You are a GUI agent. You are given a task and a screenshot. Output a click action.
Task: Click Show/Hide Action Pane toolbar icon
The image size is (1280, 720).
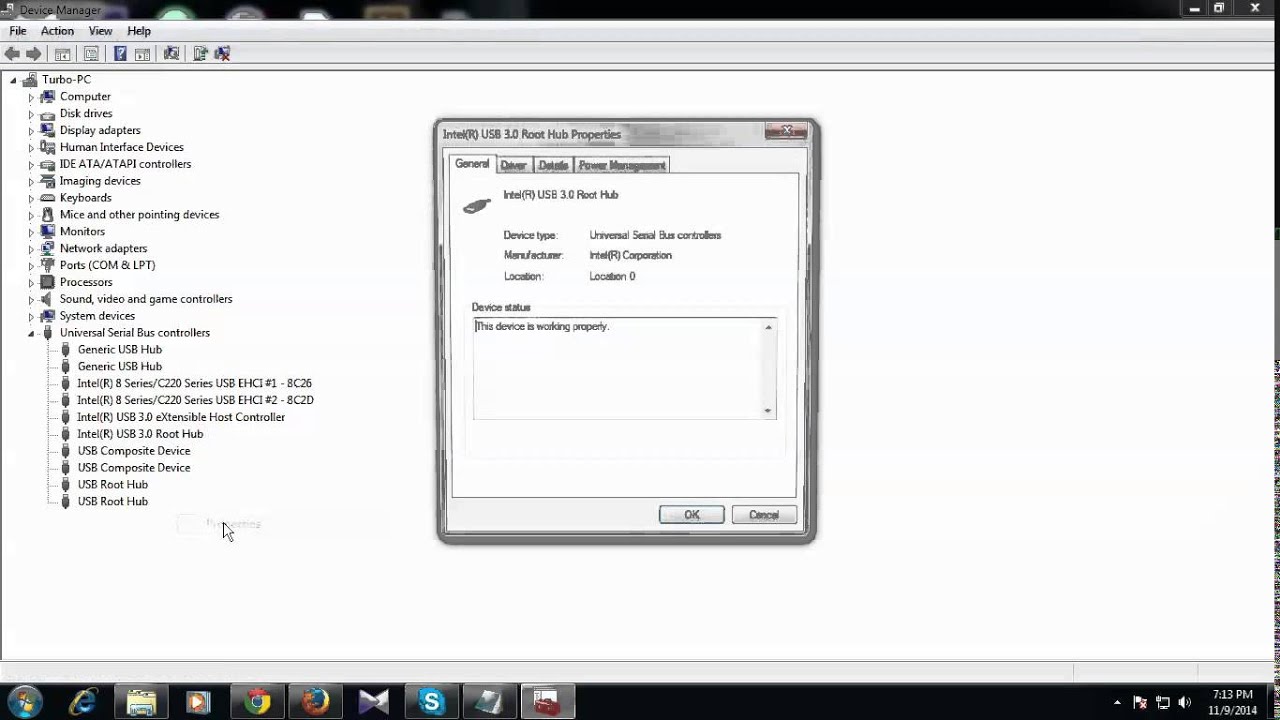point(142,54)
